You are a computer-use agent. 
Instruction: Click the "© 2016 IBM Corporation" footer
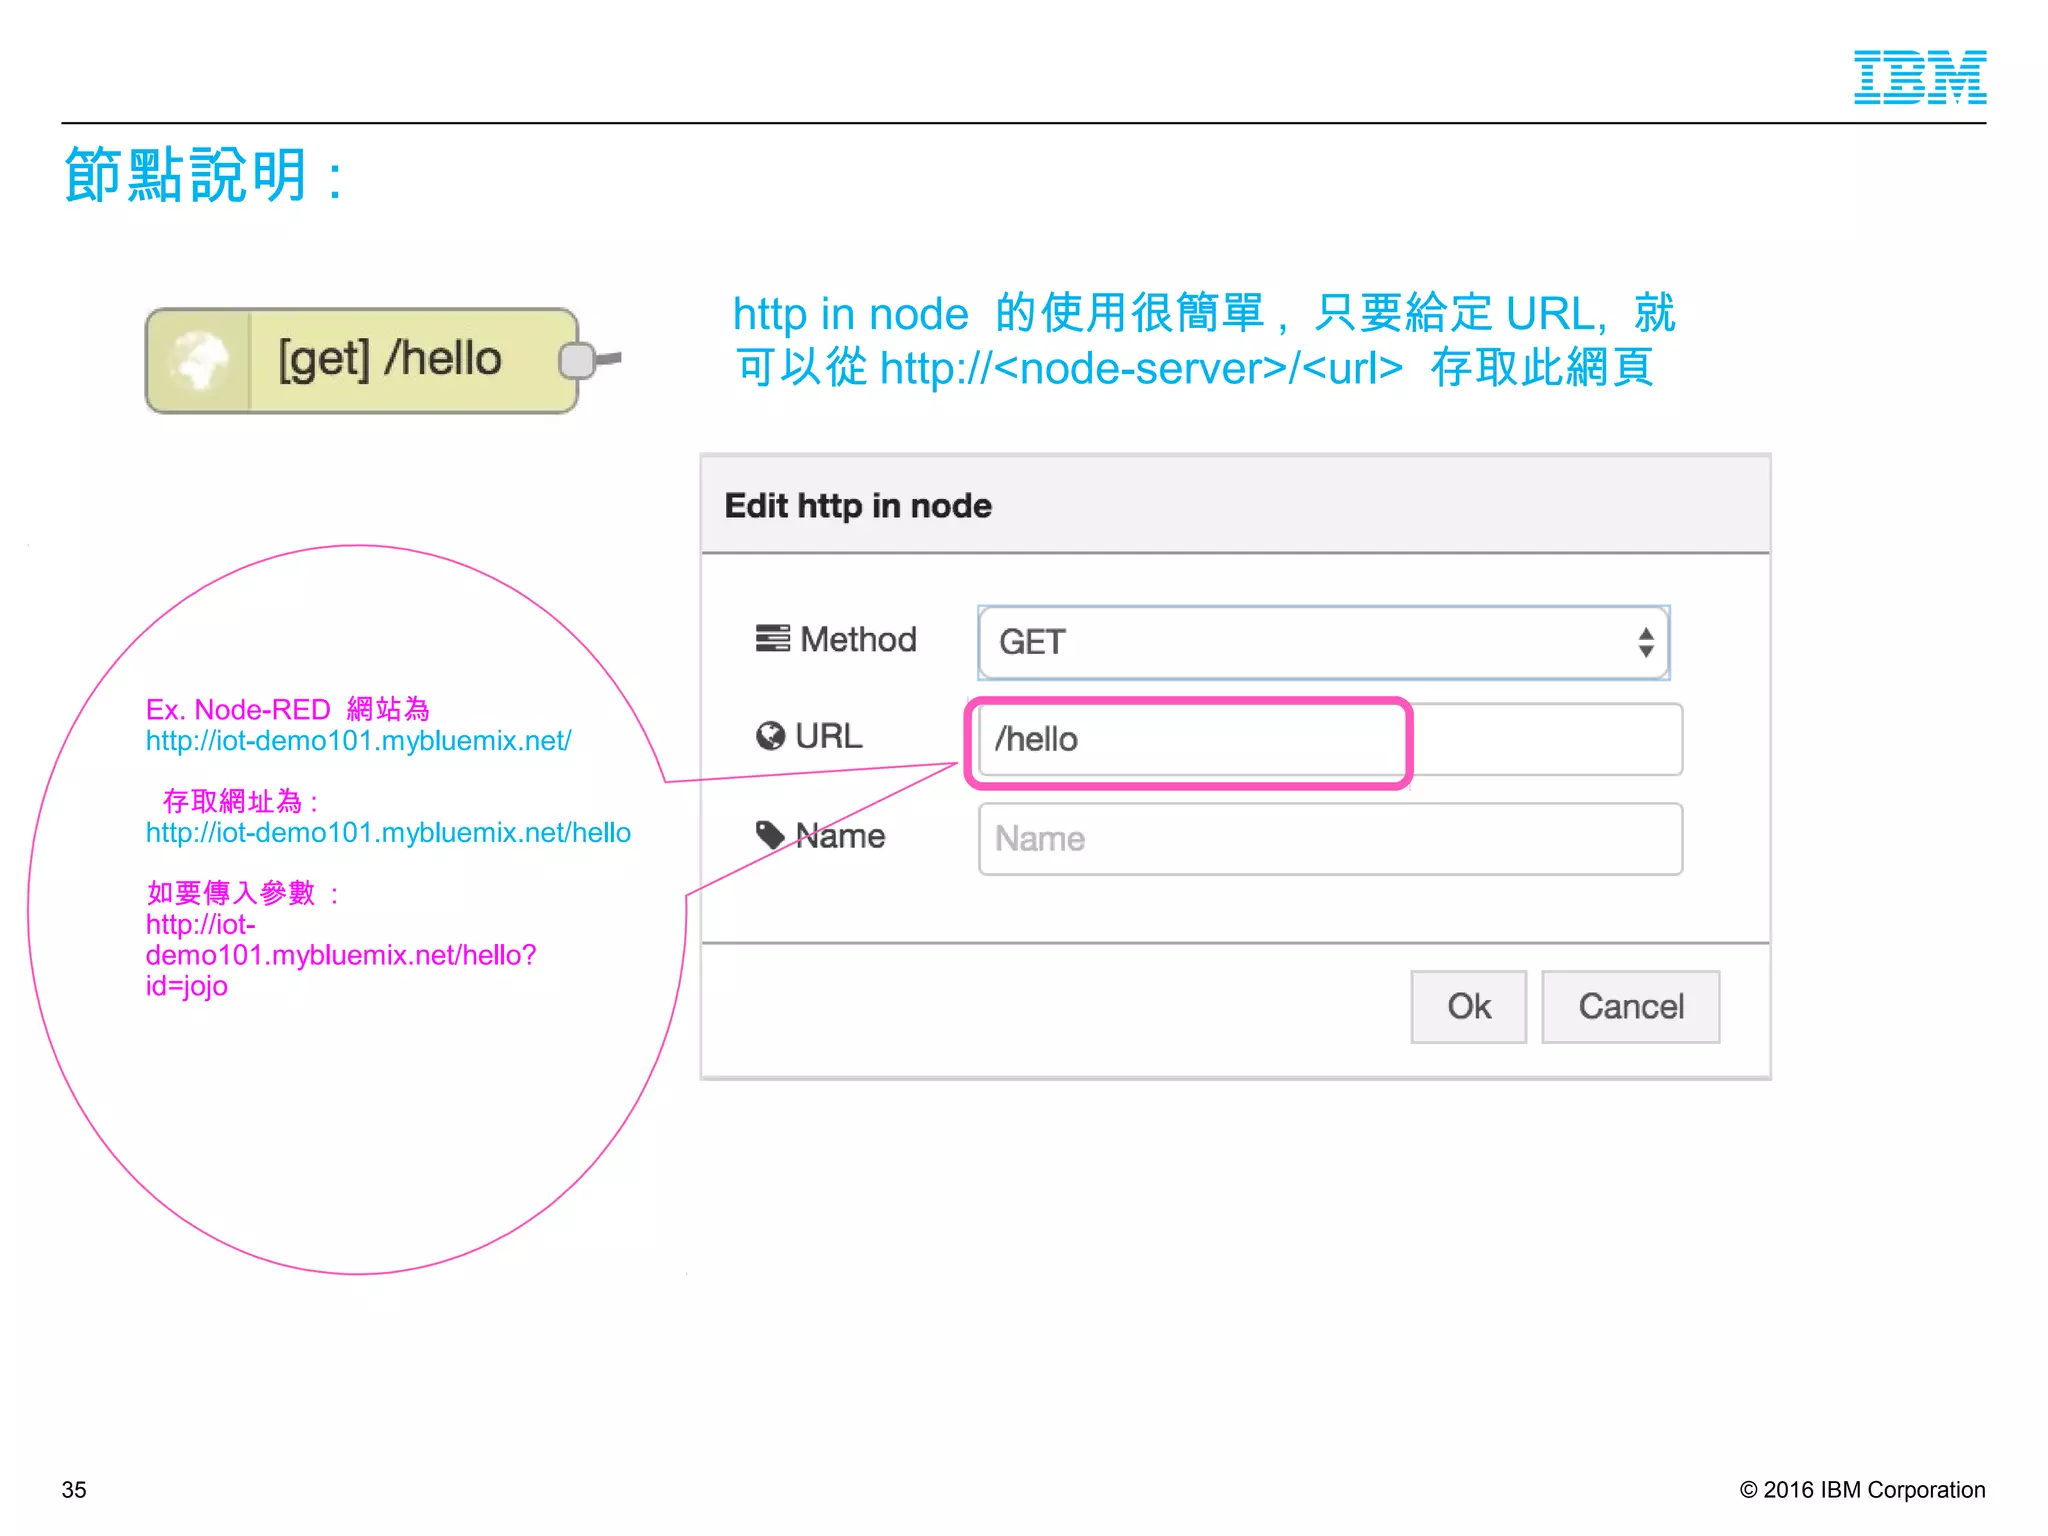click(x=1862, y=1490)
